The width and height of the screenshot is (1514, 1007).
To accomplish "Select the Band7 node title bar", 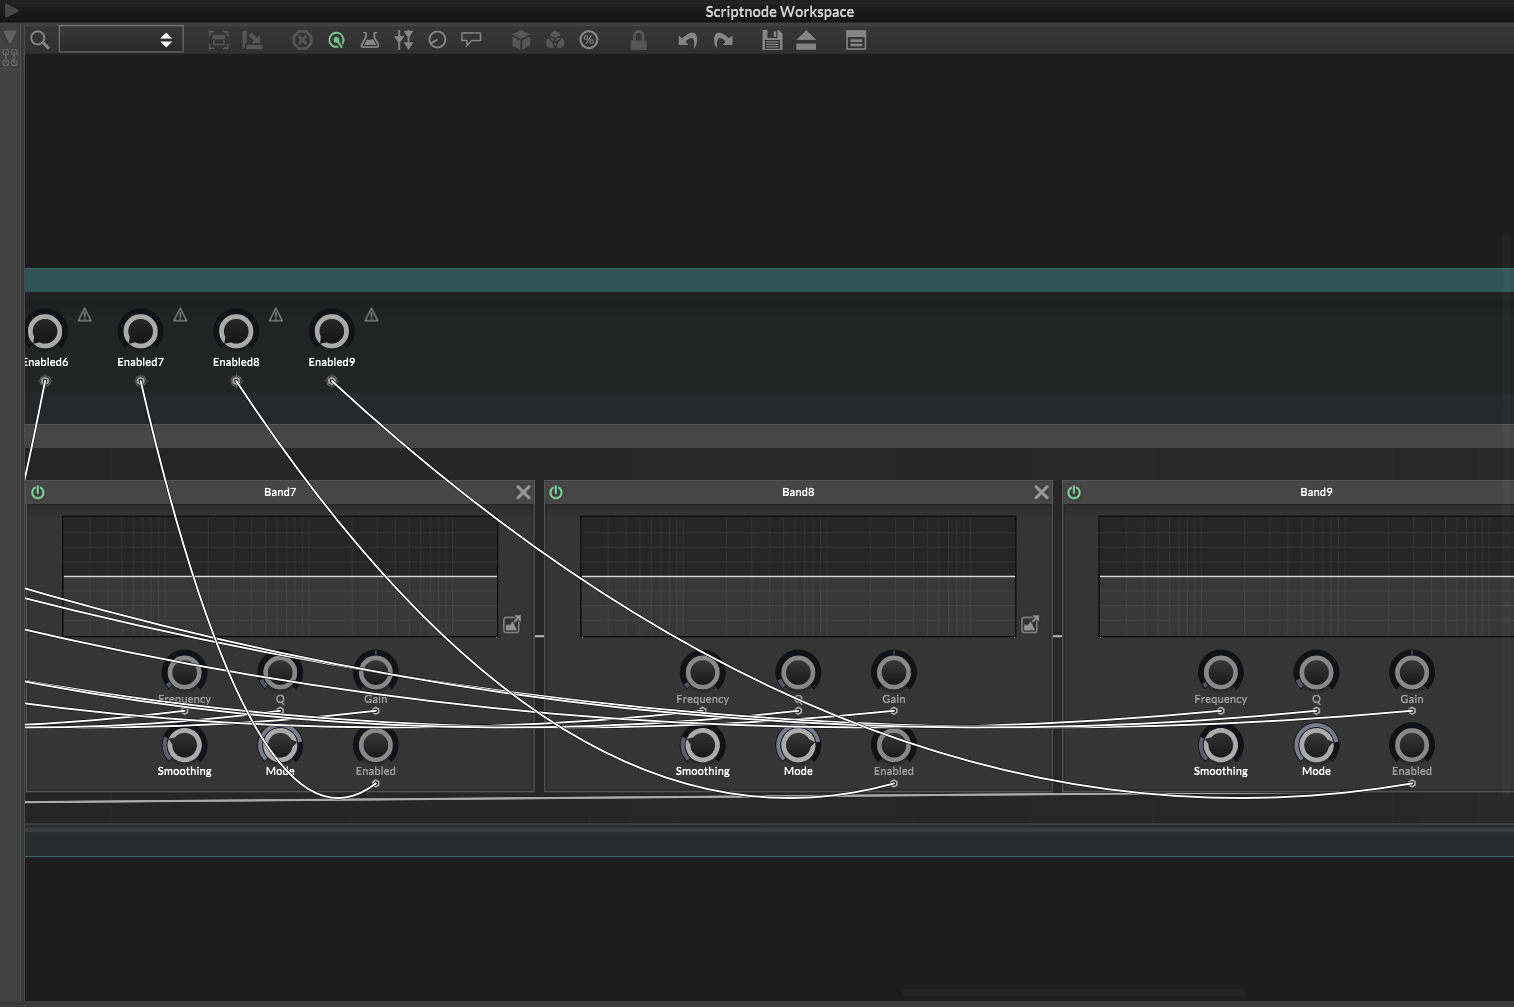I will pos(280,492).
